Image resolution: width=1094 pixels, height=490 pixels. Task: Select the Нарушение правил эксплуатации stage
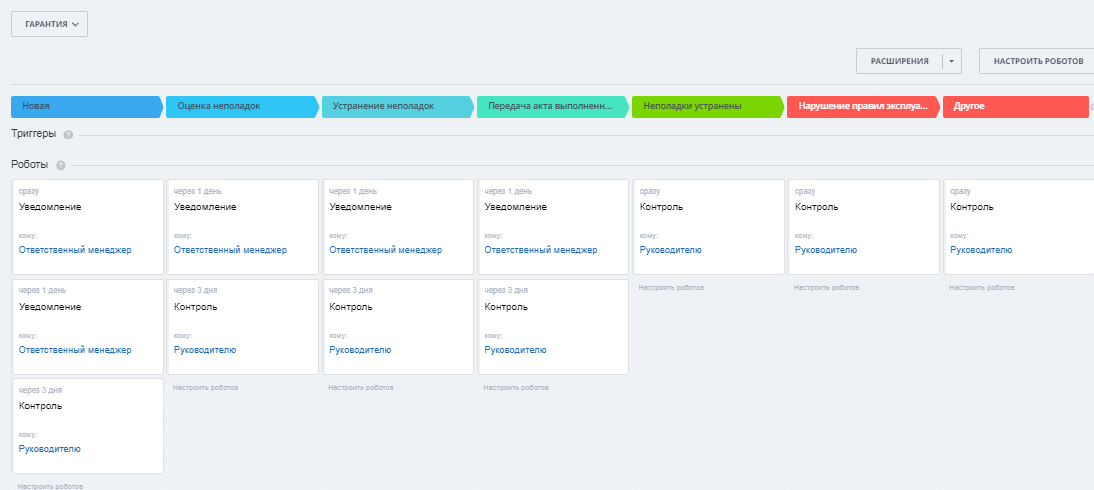(x=862, y=106)
